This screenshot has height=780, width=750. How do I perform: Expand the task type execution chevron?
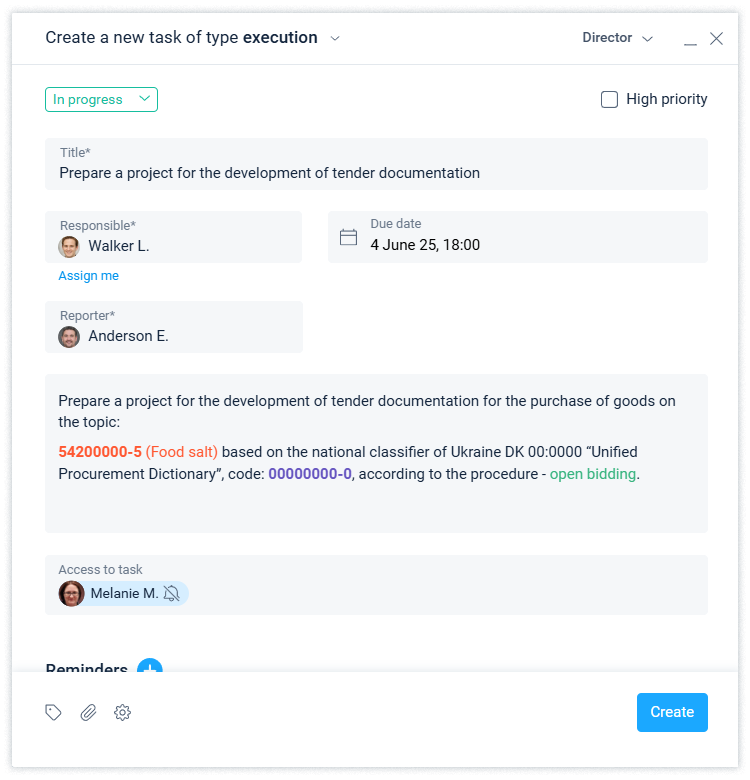(335, 39)
